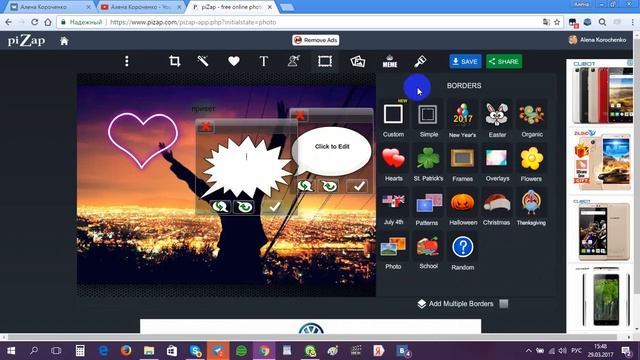Open the Borders tool in toolbar
Image resolution: width=640 pixels, height=360 pixels.
point(325,61)
